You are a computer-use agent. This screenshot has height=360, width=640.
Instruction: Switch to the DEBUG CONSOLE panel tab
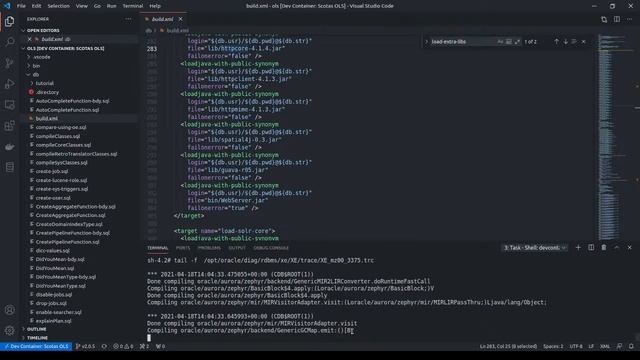[x=271, y=248]
